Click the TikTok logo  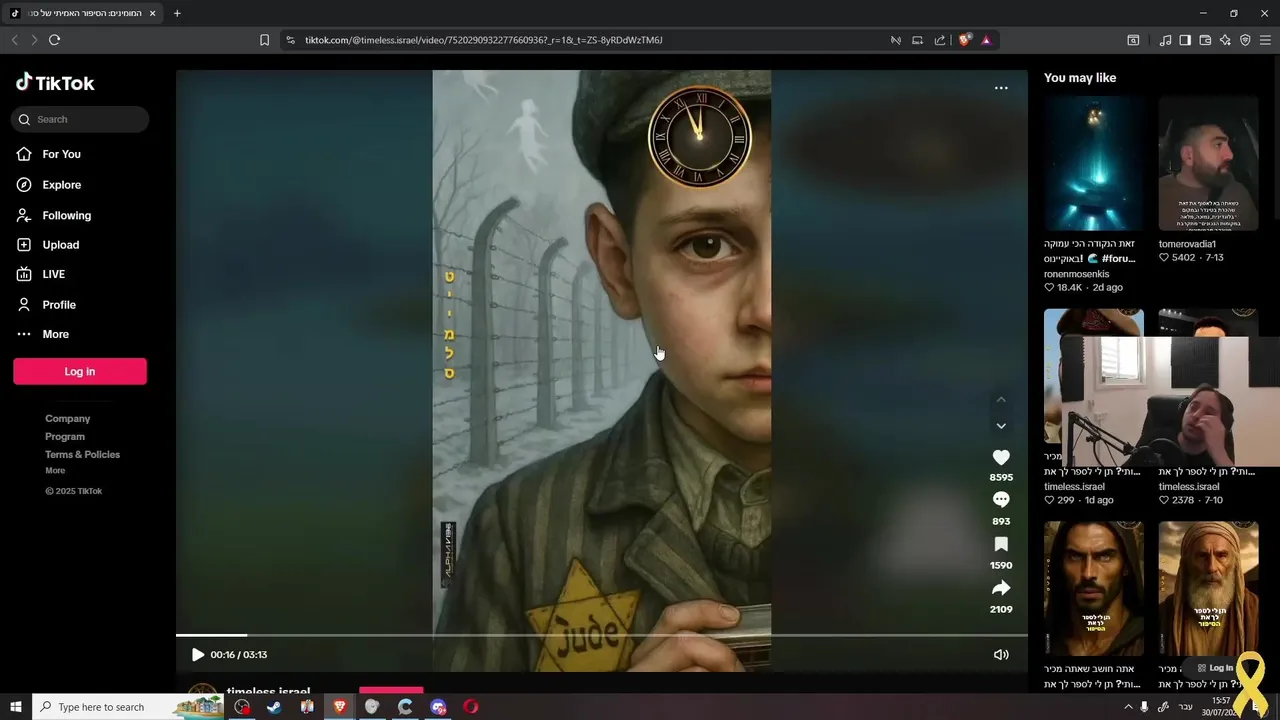click(55, 83)
